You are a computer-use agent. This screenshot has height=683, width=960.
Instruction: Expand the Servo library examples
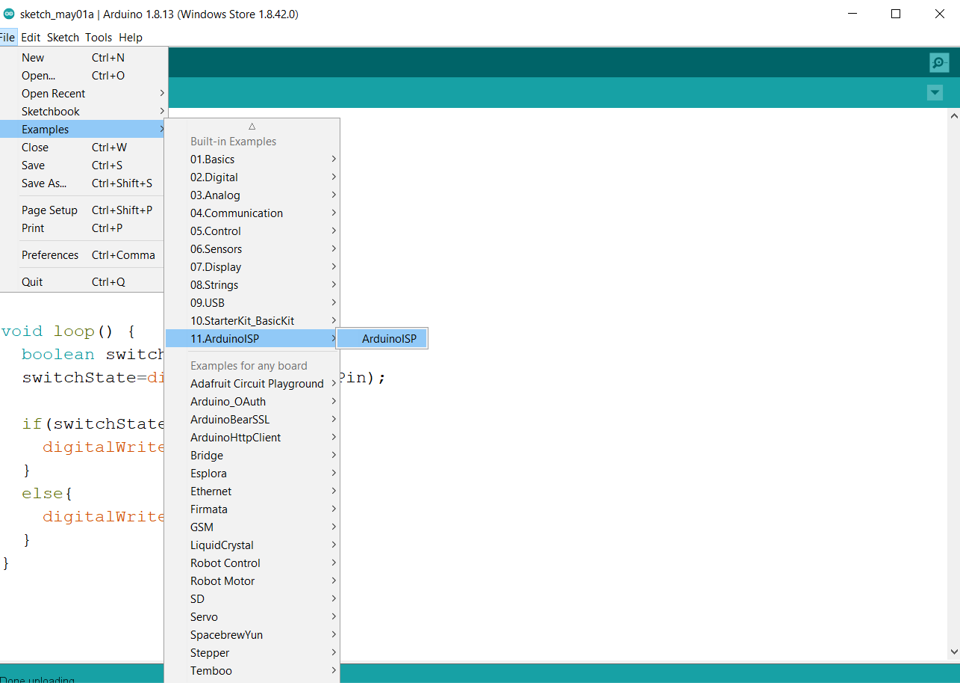pos(252,617)
